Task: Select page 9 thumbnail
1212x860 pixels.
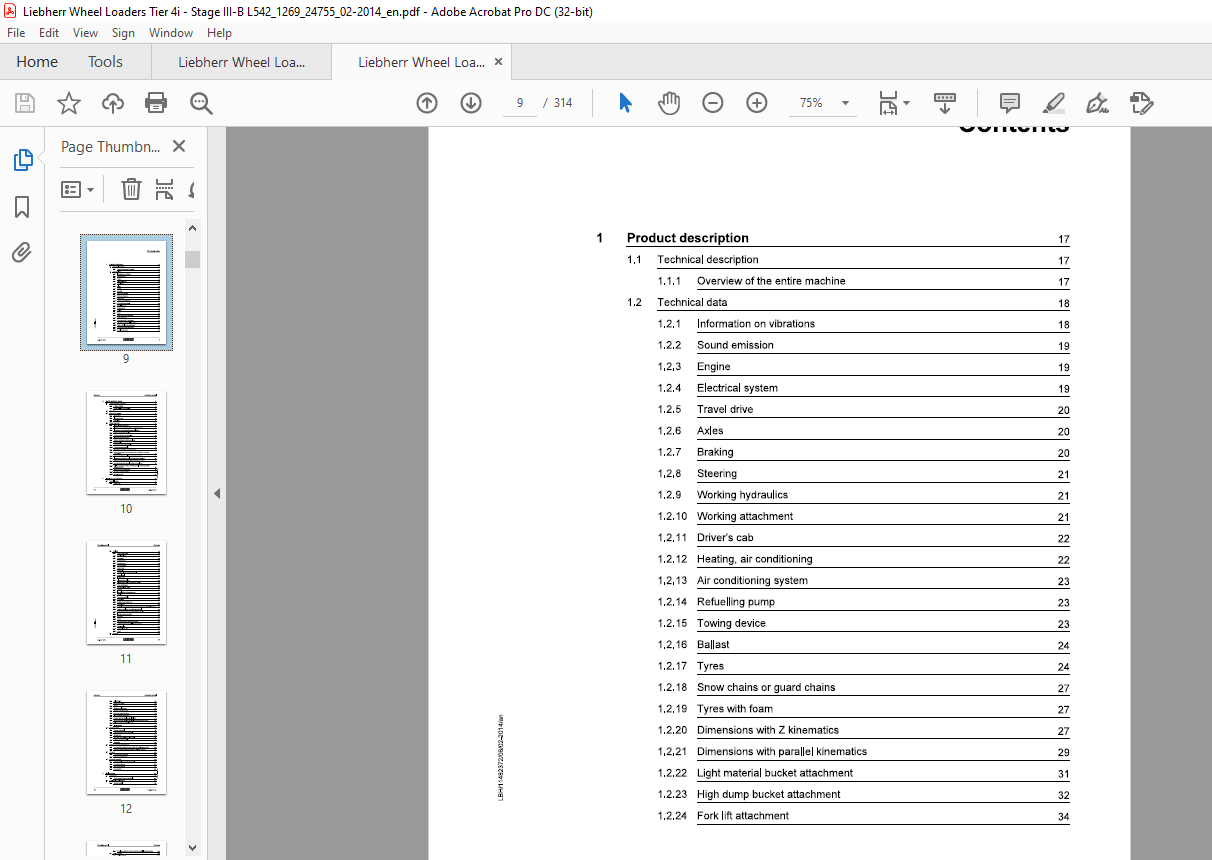Action: pos(126,293)
